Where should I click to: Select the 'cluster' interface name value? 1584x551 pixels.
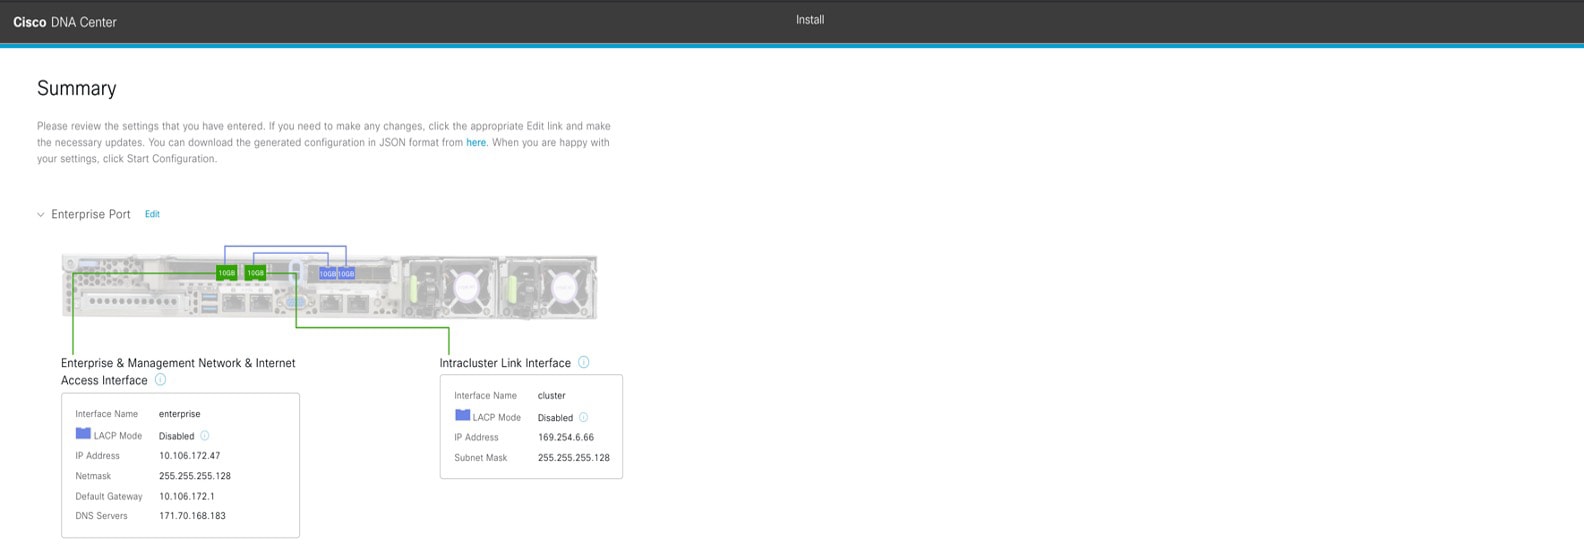click(x=552, y=396)
